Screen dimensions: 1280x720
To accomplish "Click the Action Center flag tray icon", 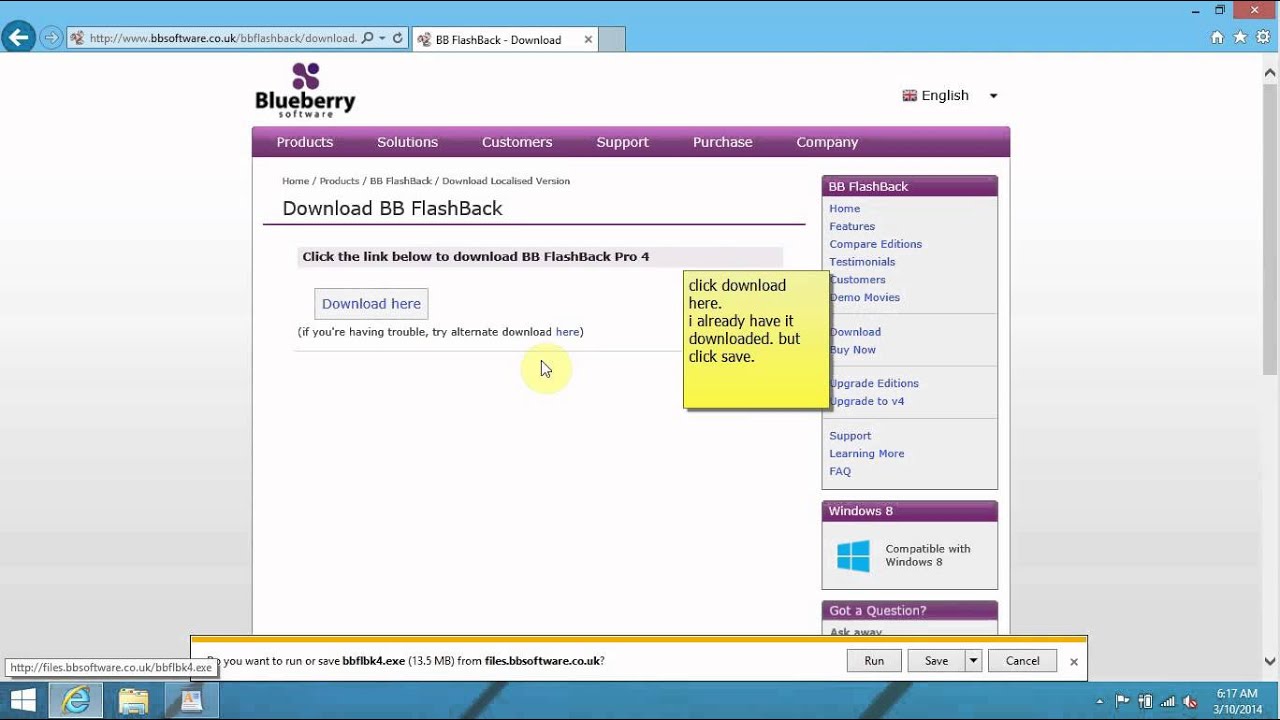I will click(1122, 701).
